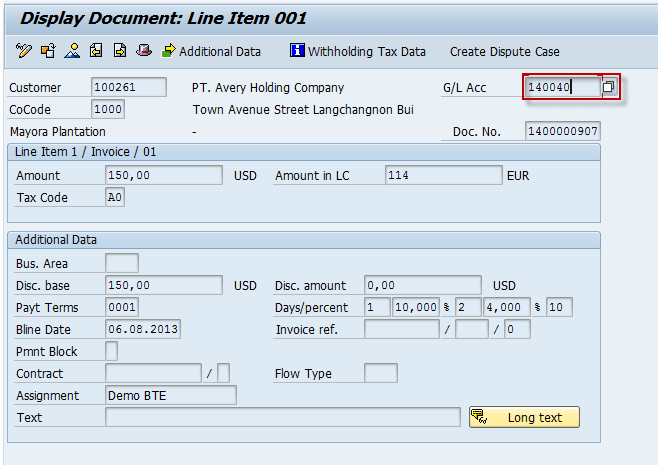Click the Mayora Plantation text
The image size is (658, 465).
(x=57, y=132)
